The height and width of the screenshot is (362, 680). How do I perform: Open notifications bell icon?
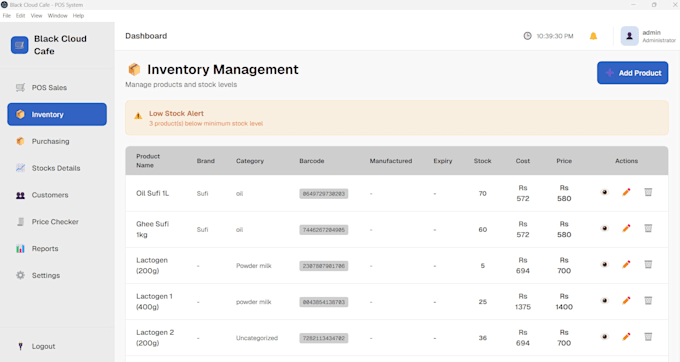point(593,36)
